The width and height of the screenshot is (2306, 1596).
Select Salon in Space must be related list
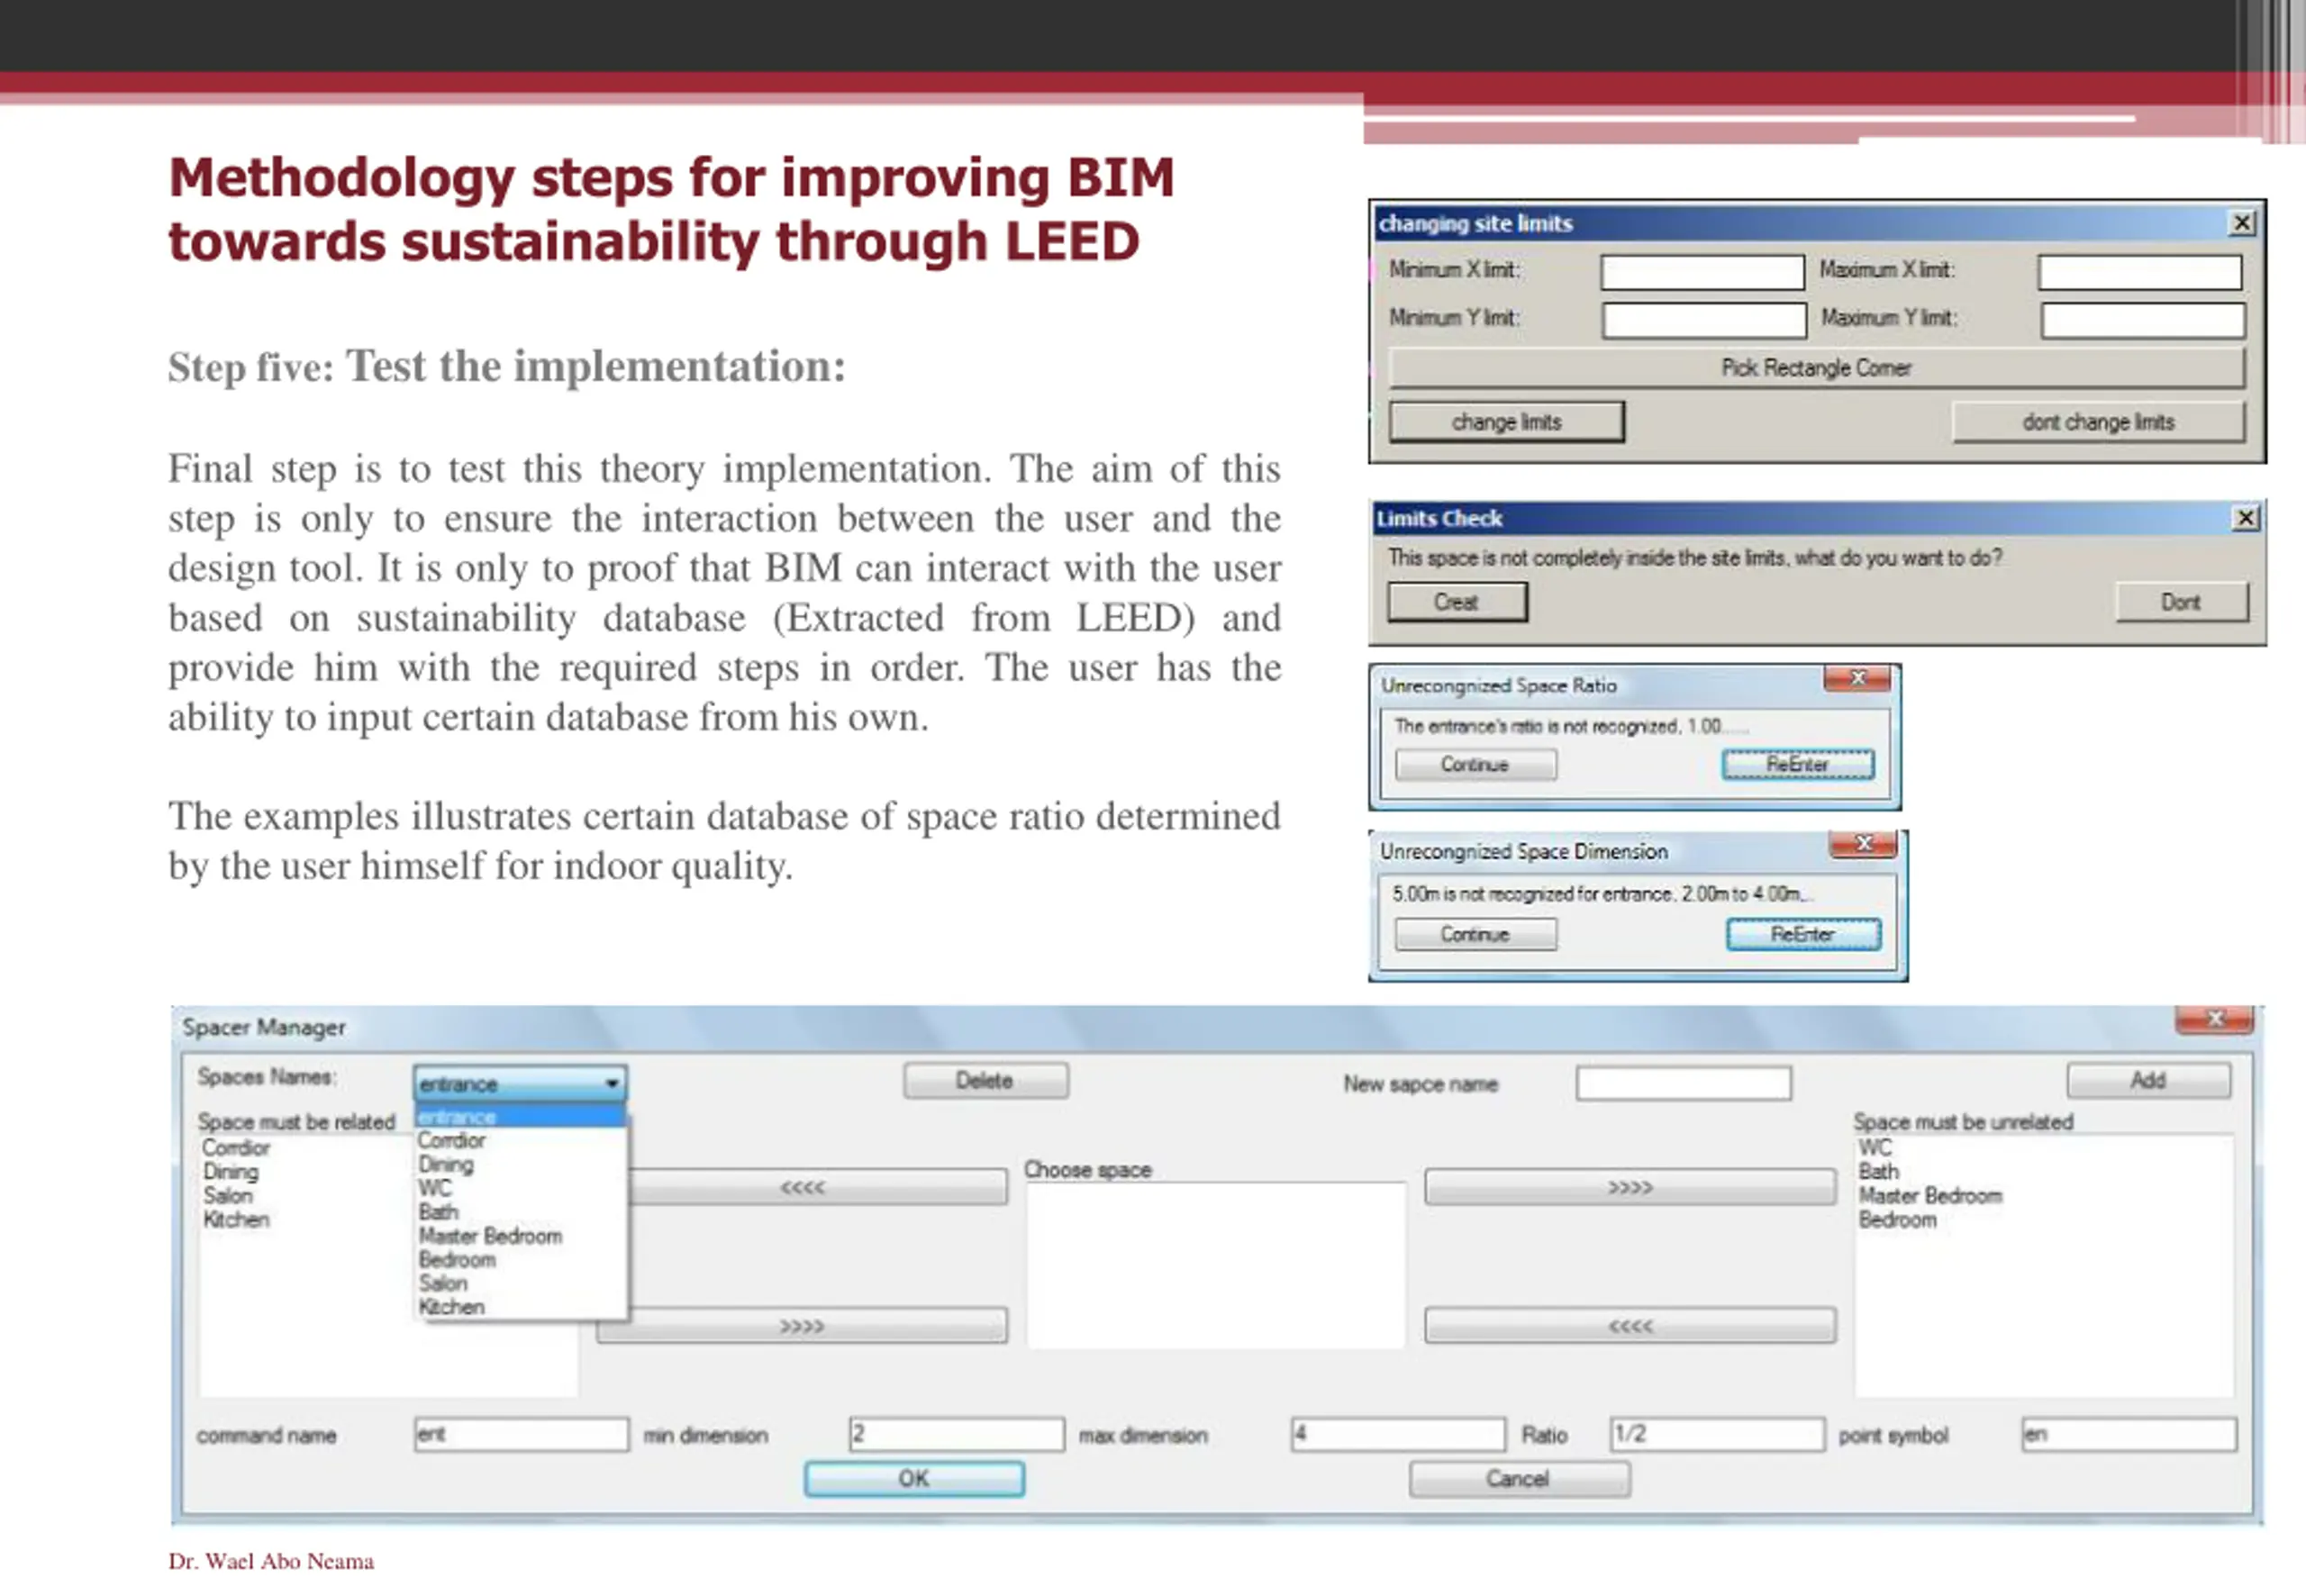pyautogui.click(x=228, y=1196)
